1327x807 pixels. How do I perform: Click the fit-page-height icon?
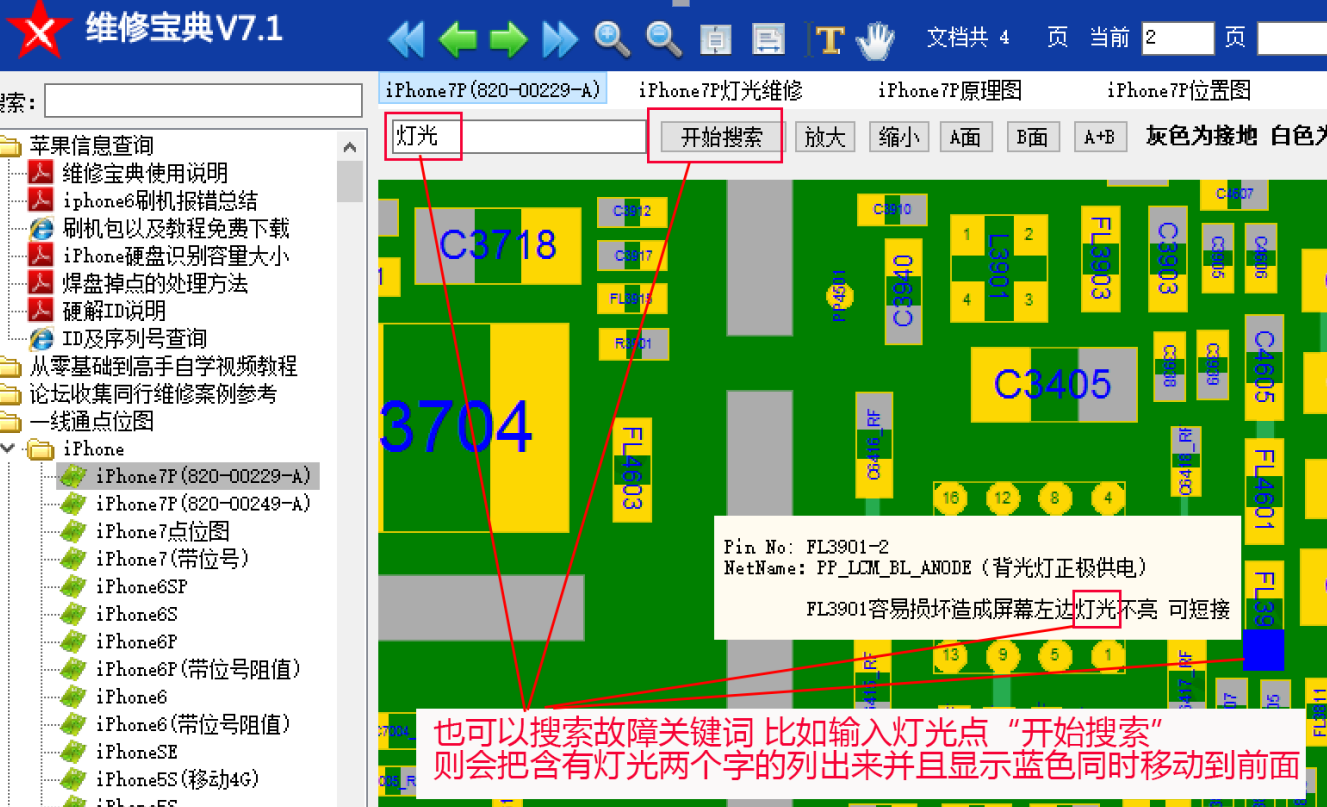pyautogui.click(x=715, y=39)
